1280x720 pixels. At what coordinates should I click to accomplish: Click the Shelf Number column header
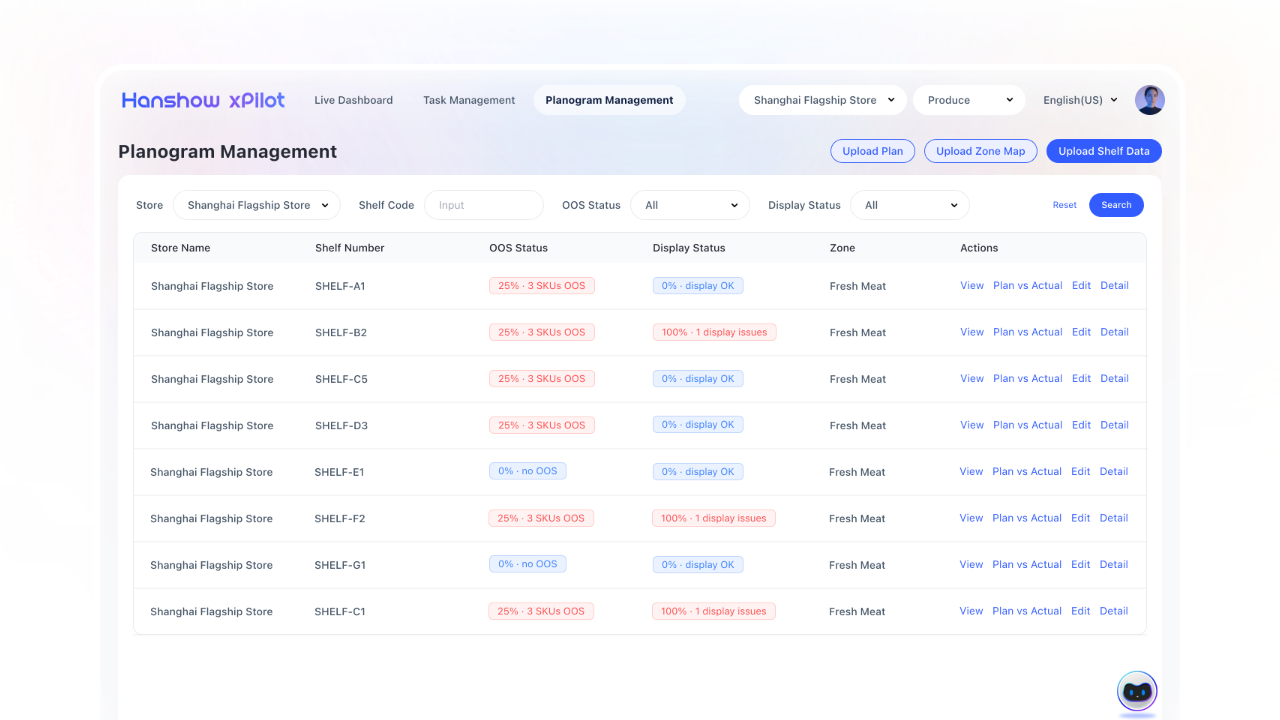pyautogui.click(x=350, y=248)
